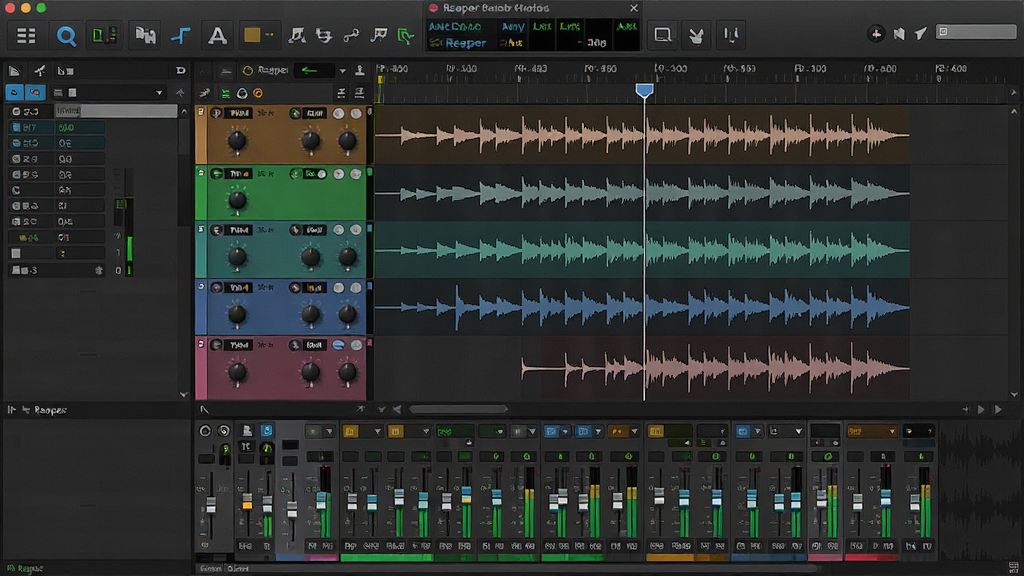Collapse the left panel list with the up arrow
Image resolution: width=1024 pixels, height=576 pixels.
click(180, 93)
